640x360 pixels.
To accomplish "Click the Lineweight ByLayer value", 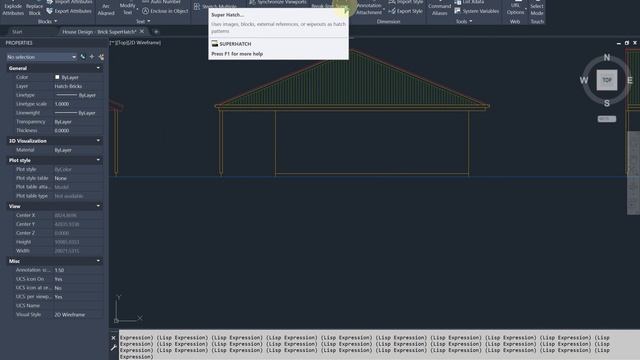I will (78, 113).
